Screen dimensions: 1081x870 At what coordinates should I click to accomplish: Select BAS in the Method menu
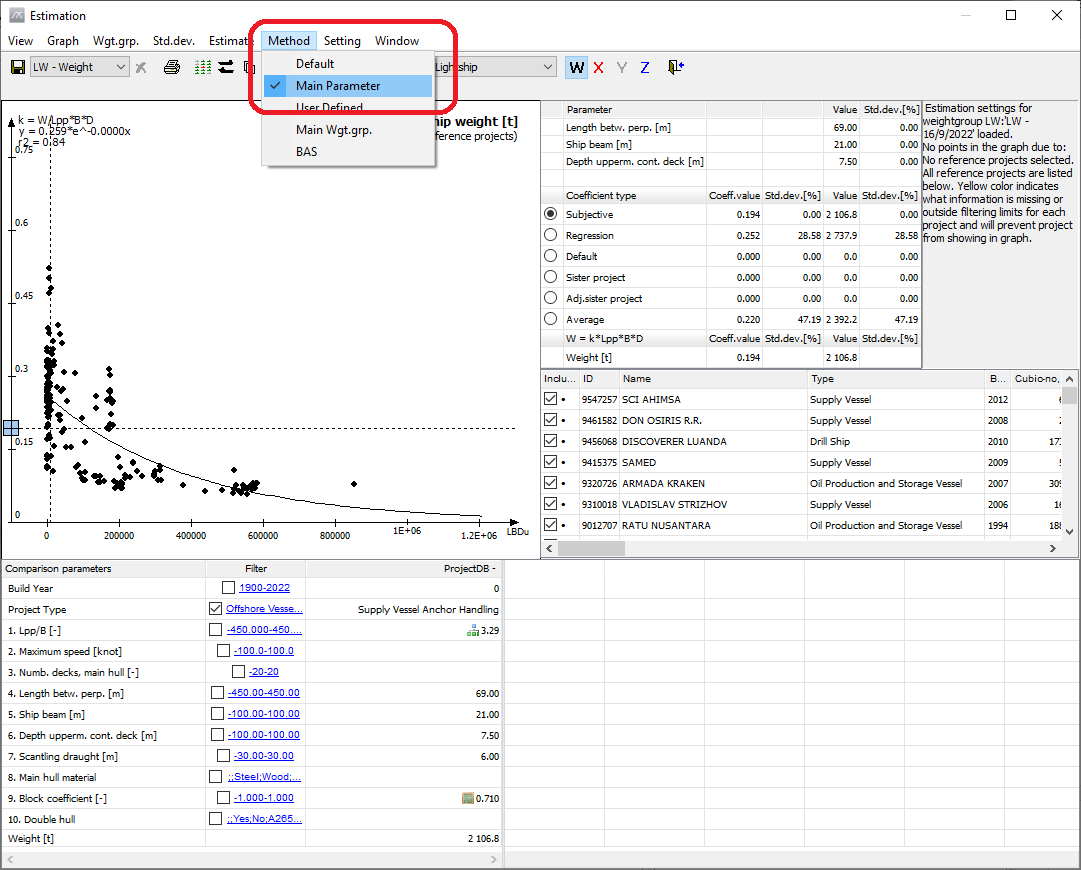(x=306, y=152)
